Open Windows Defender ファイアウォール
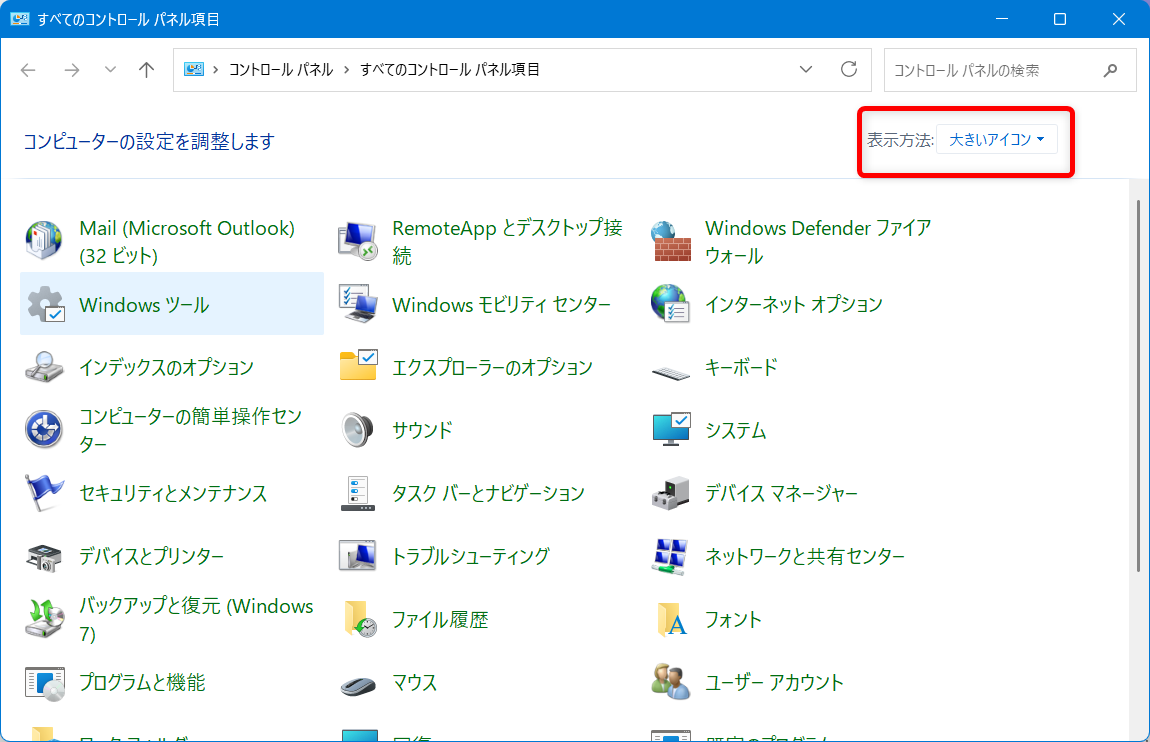 818,240
